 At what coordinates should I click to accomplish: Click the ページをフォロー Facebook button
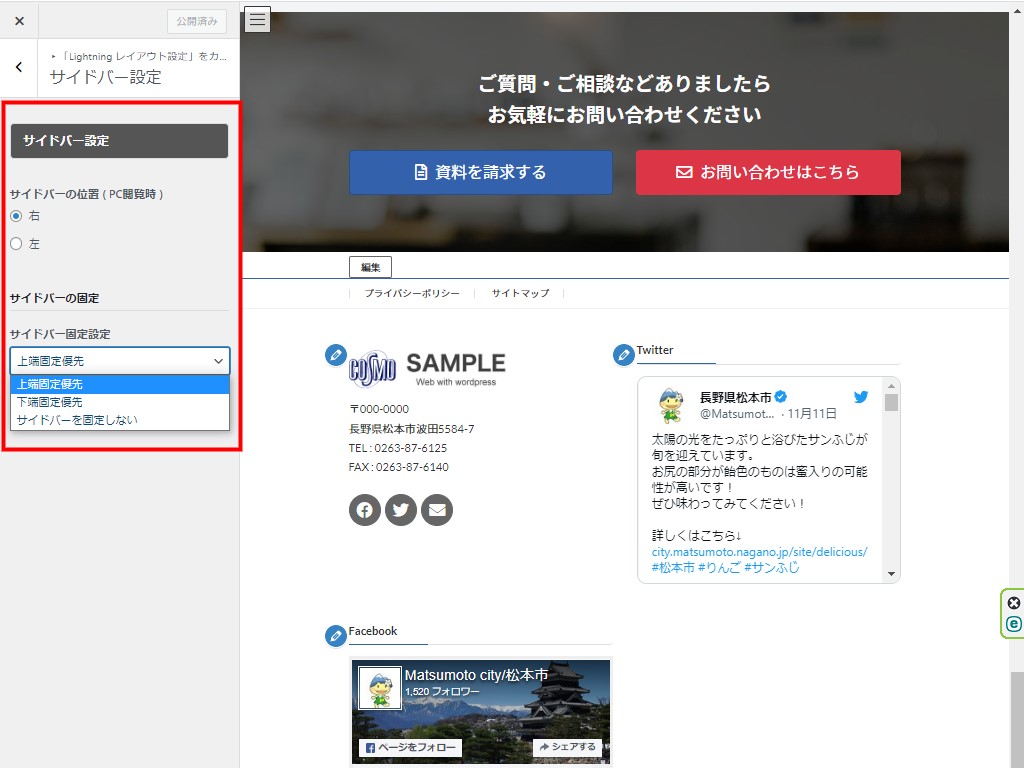pos(409,748)
